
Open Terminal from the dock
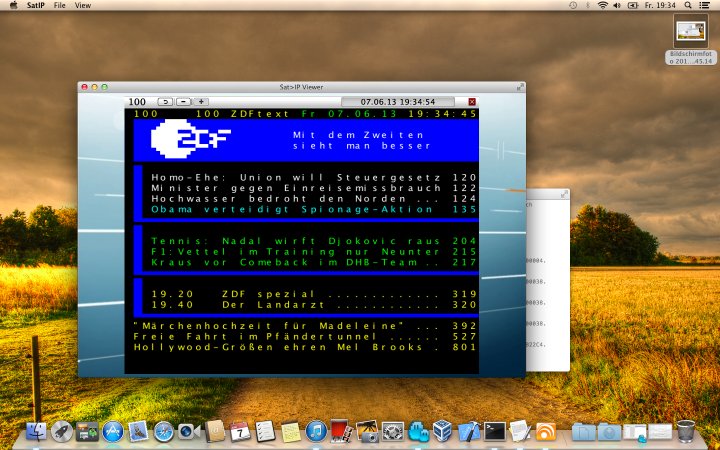point(494,431)
